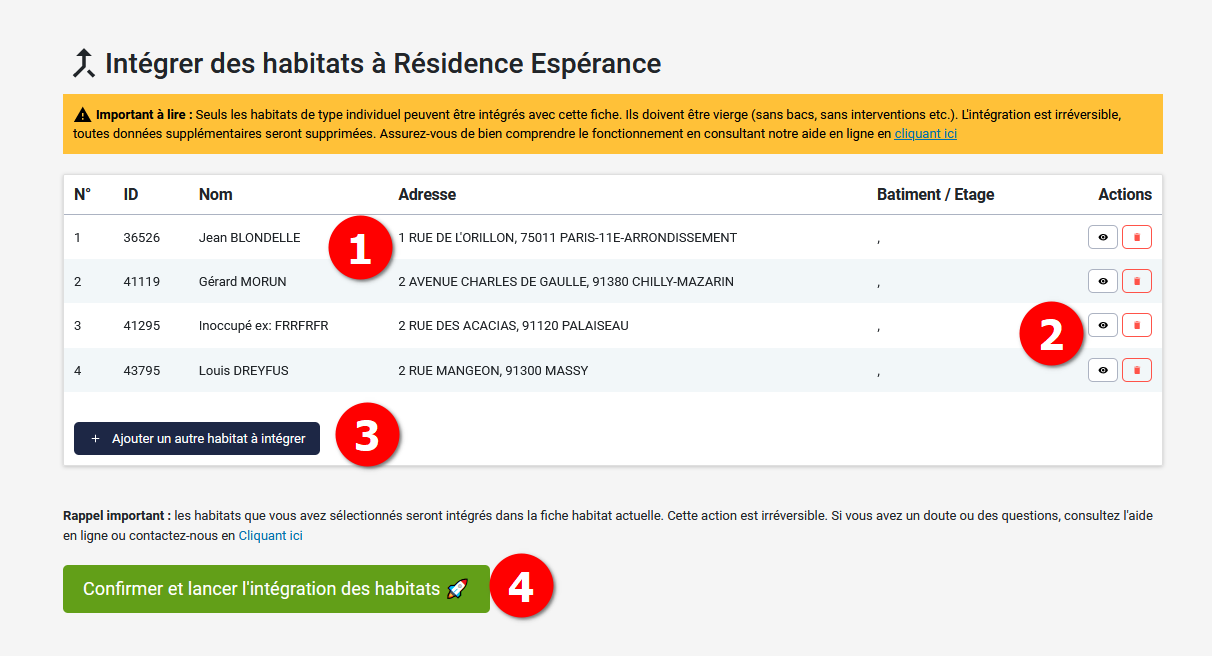View Gérard MORUN habitat with eye icon

[1102, 282]
